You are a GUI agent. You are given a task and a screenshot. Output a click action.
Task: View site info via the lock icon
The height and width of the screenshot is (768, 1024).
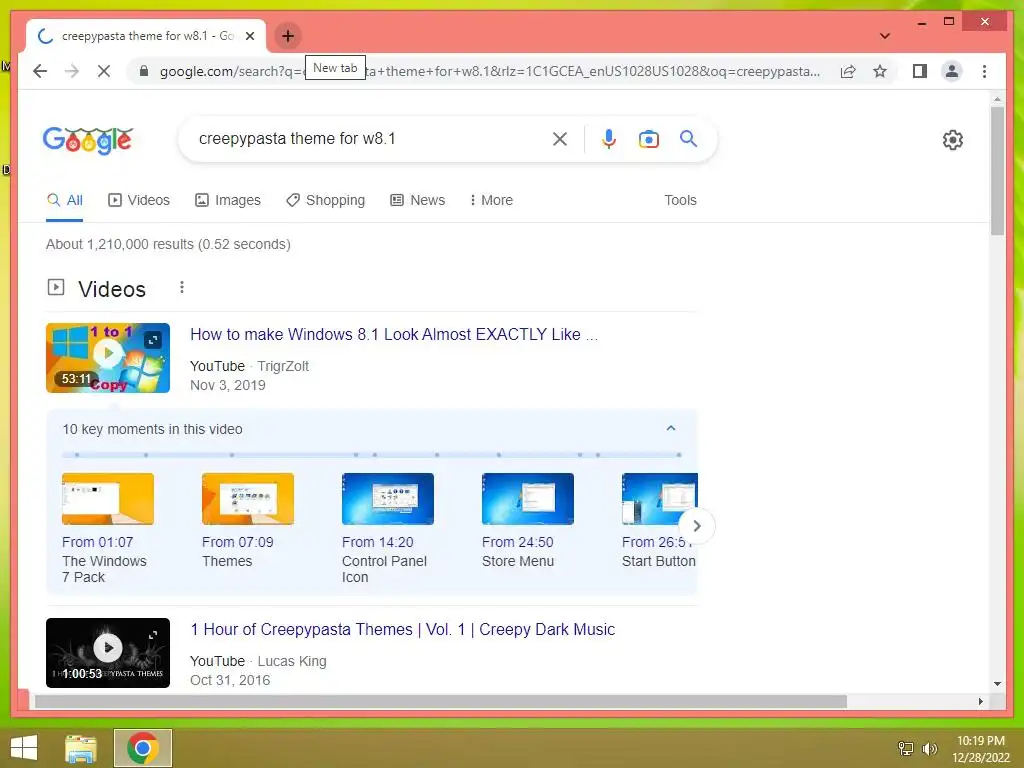pyautogui.click(x=144, y=71)
